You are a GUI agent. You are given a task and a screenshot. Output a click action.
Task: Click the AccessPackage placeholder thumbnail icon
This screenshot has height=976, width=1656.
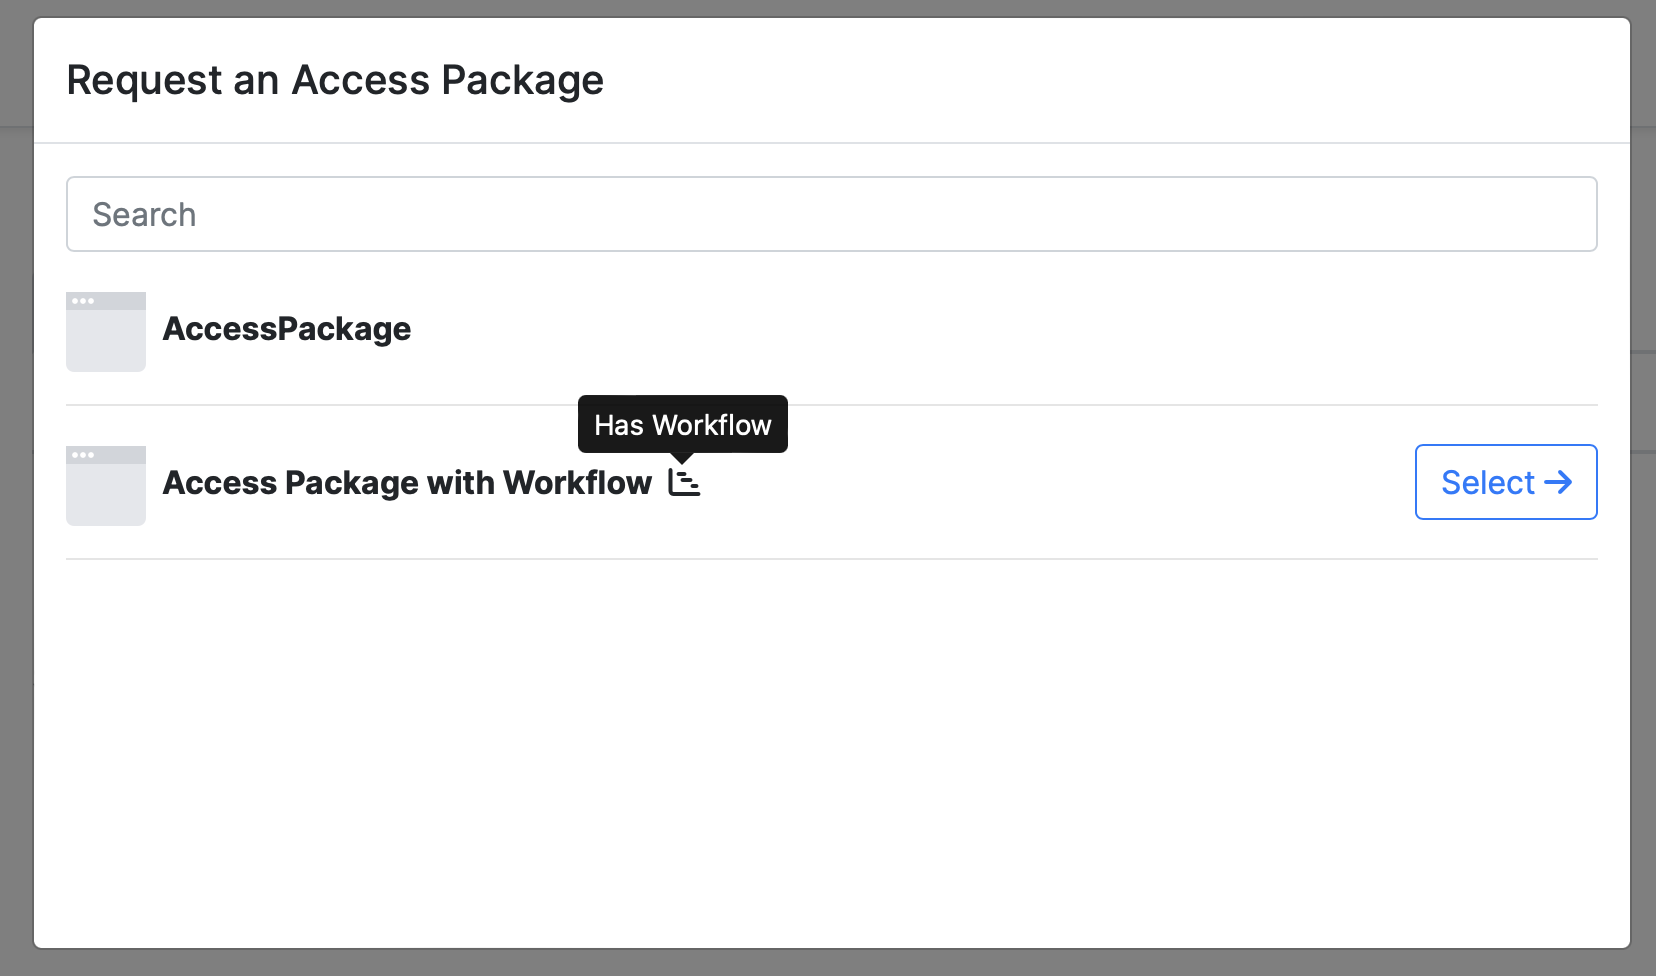[x=106, y=332]
